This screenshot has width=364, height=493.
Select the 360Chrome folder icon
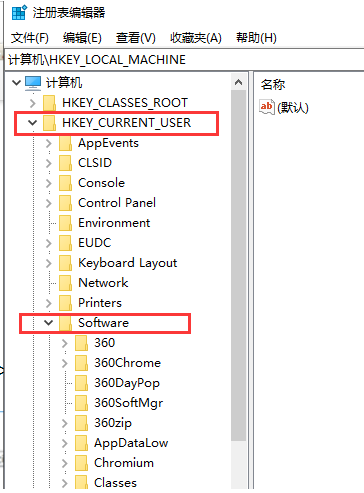click(81, 363)
